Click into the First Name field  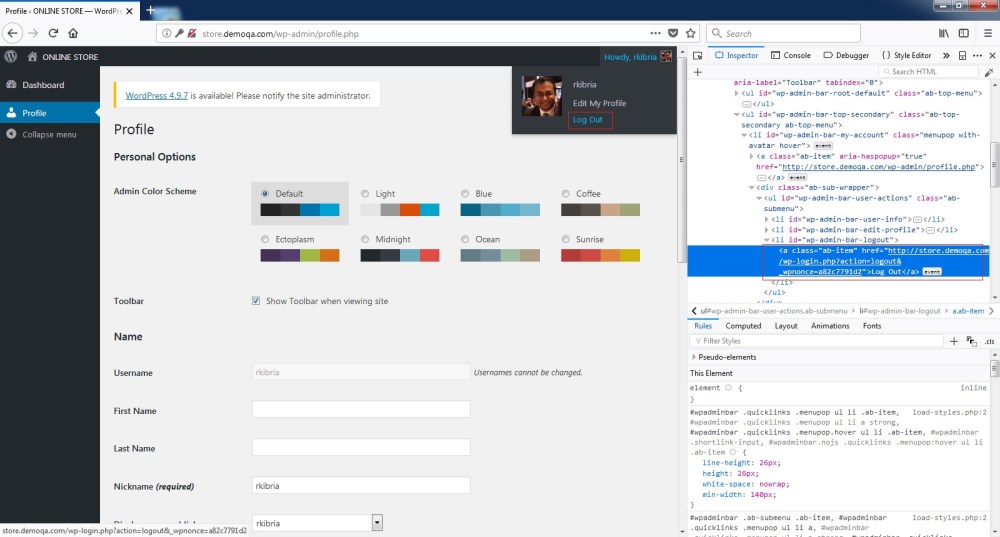[x=361, y=410]
